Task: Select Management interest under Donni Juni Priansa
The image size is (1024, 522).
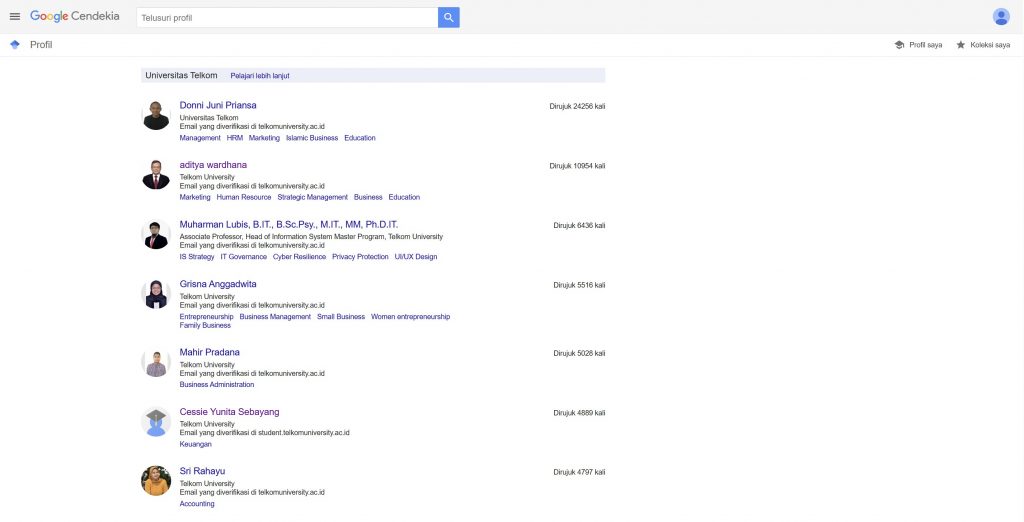Action: pos(200,138)
